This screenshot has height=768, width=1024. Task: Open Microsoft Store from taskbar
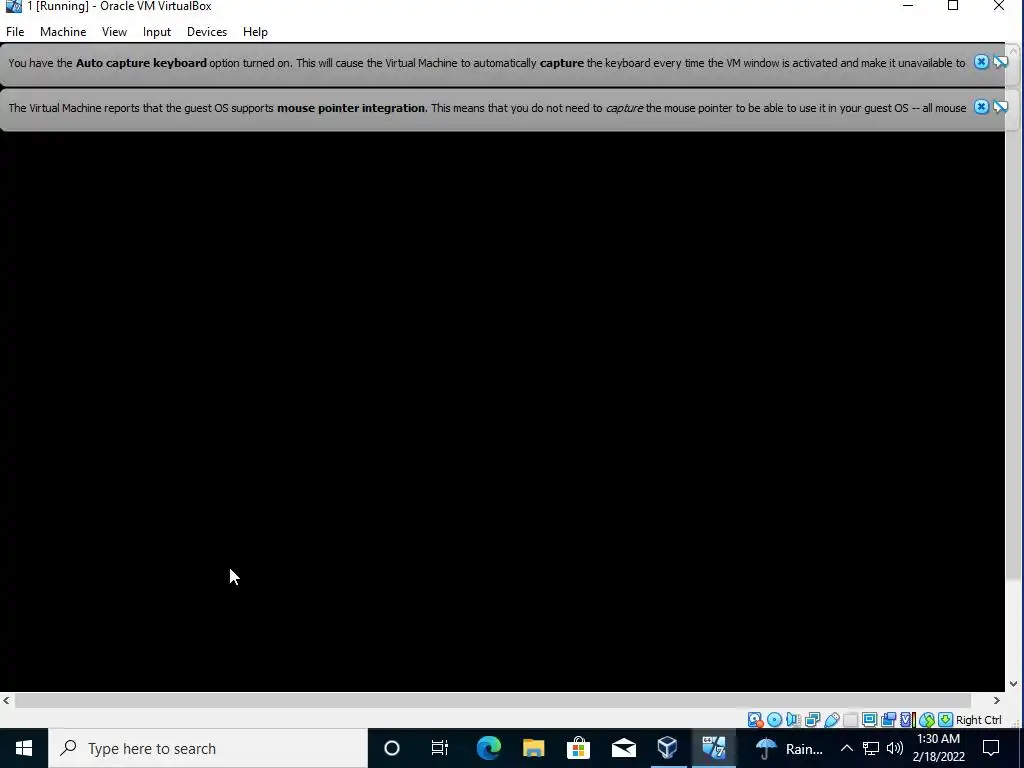(x=578, y=748)
